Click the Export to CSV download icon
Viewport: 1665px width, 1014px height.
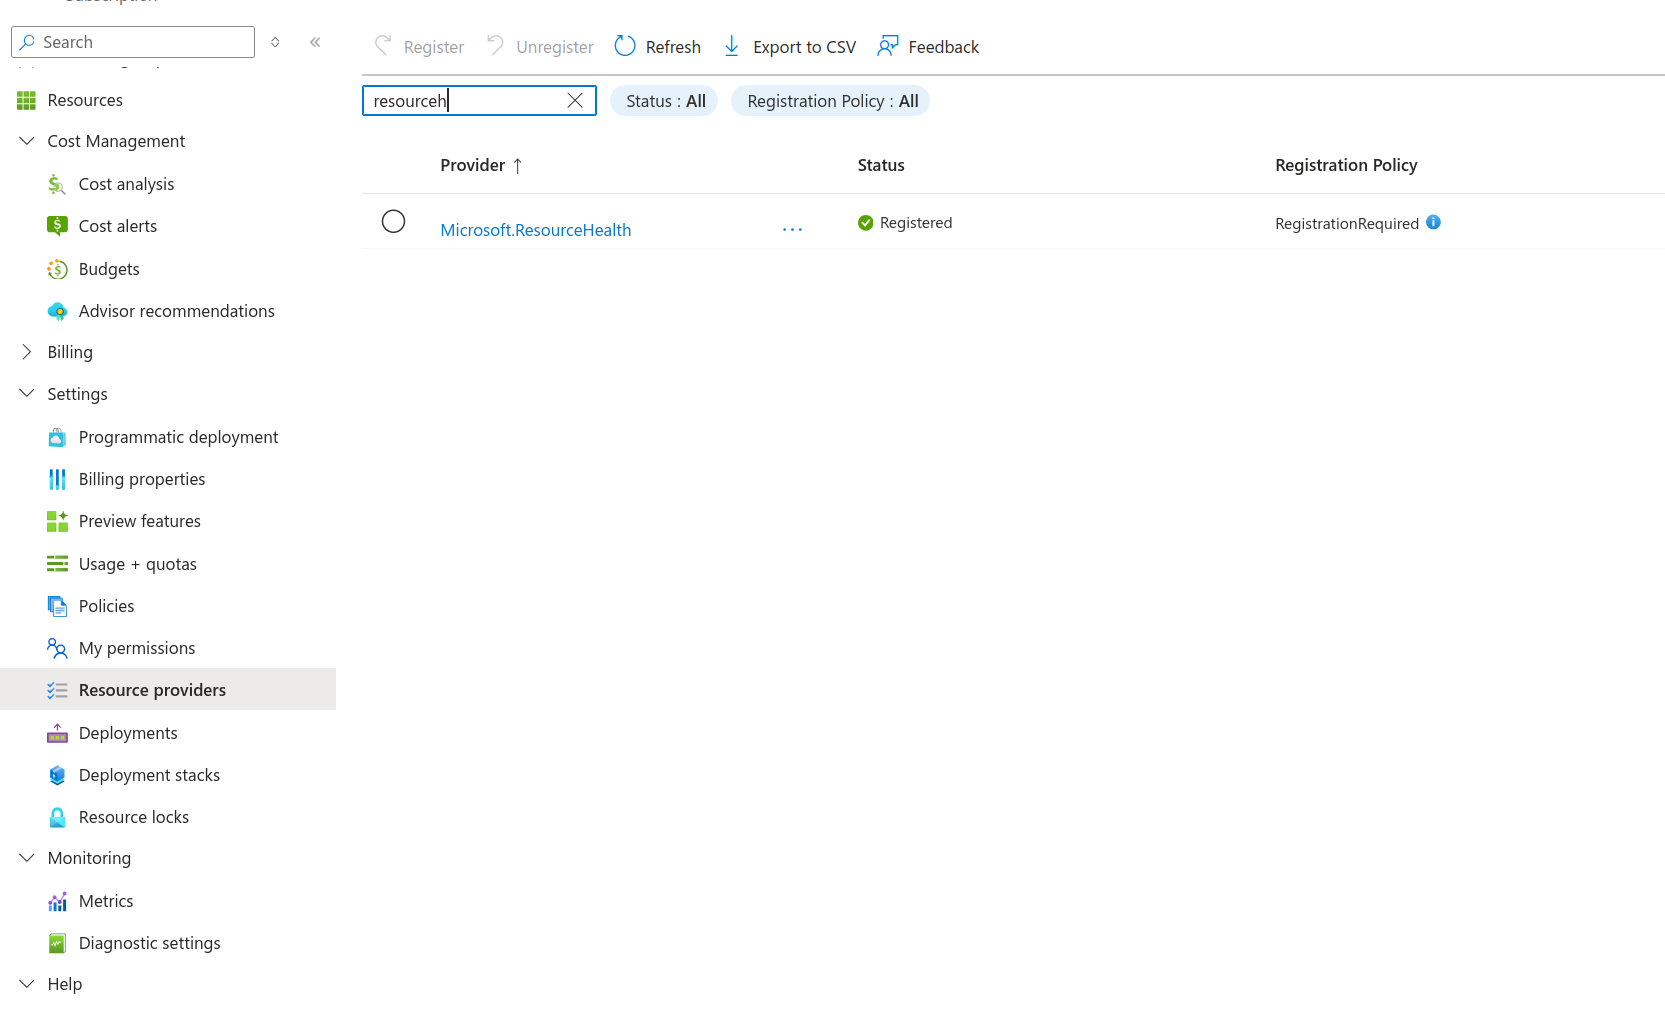pos(732,46)
